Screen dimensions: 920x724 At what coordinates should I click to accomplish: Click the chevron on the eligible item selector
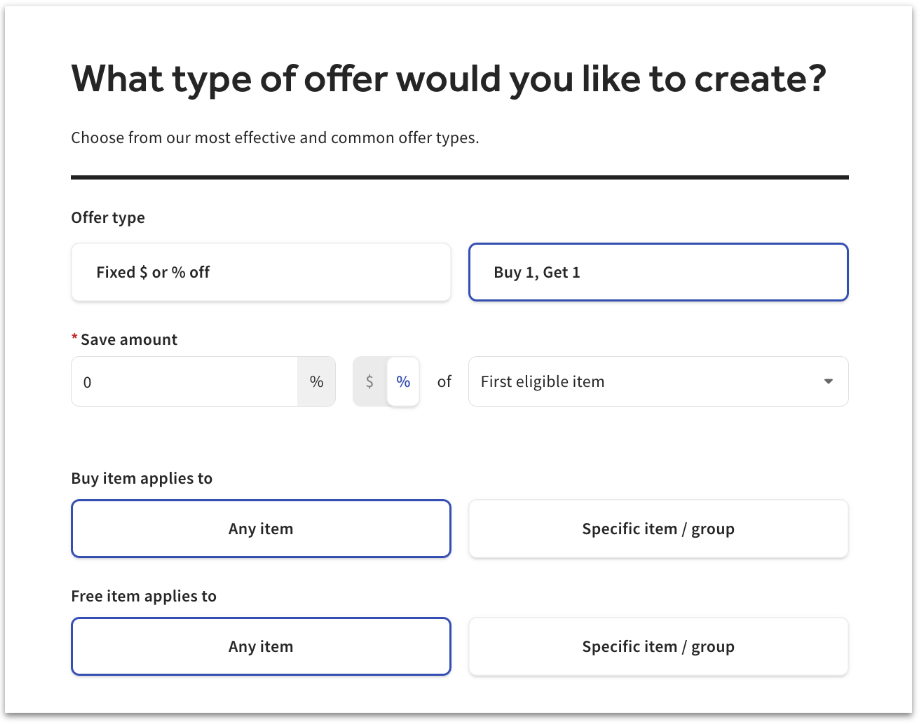827,381
